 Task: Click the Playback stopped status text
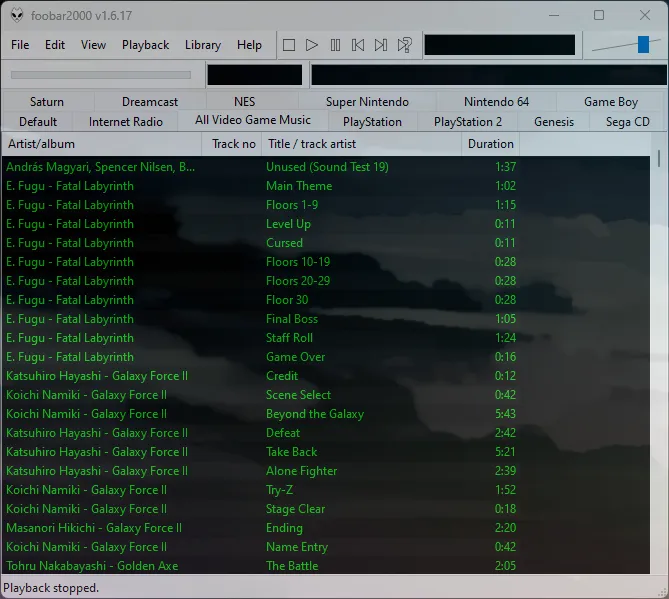click(x=51, y=588)
